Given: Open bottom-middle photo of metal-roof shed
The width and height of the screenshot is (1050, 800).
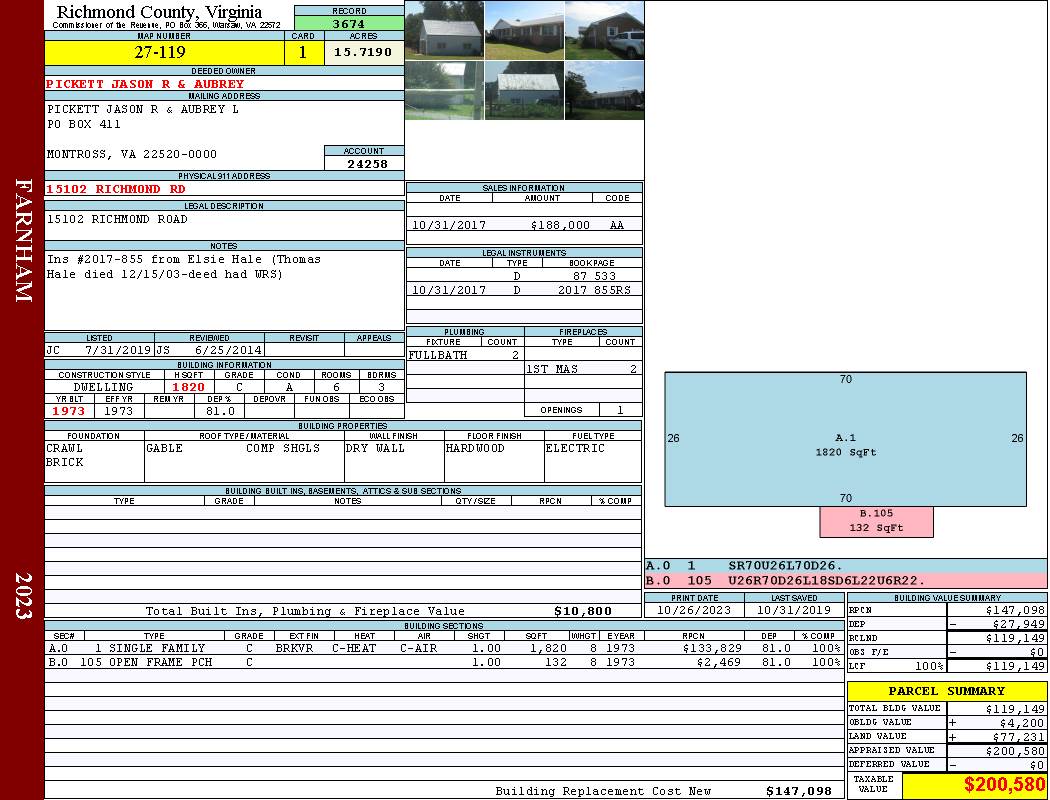Looking at the screenshot, I should [x=524, y=91].
